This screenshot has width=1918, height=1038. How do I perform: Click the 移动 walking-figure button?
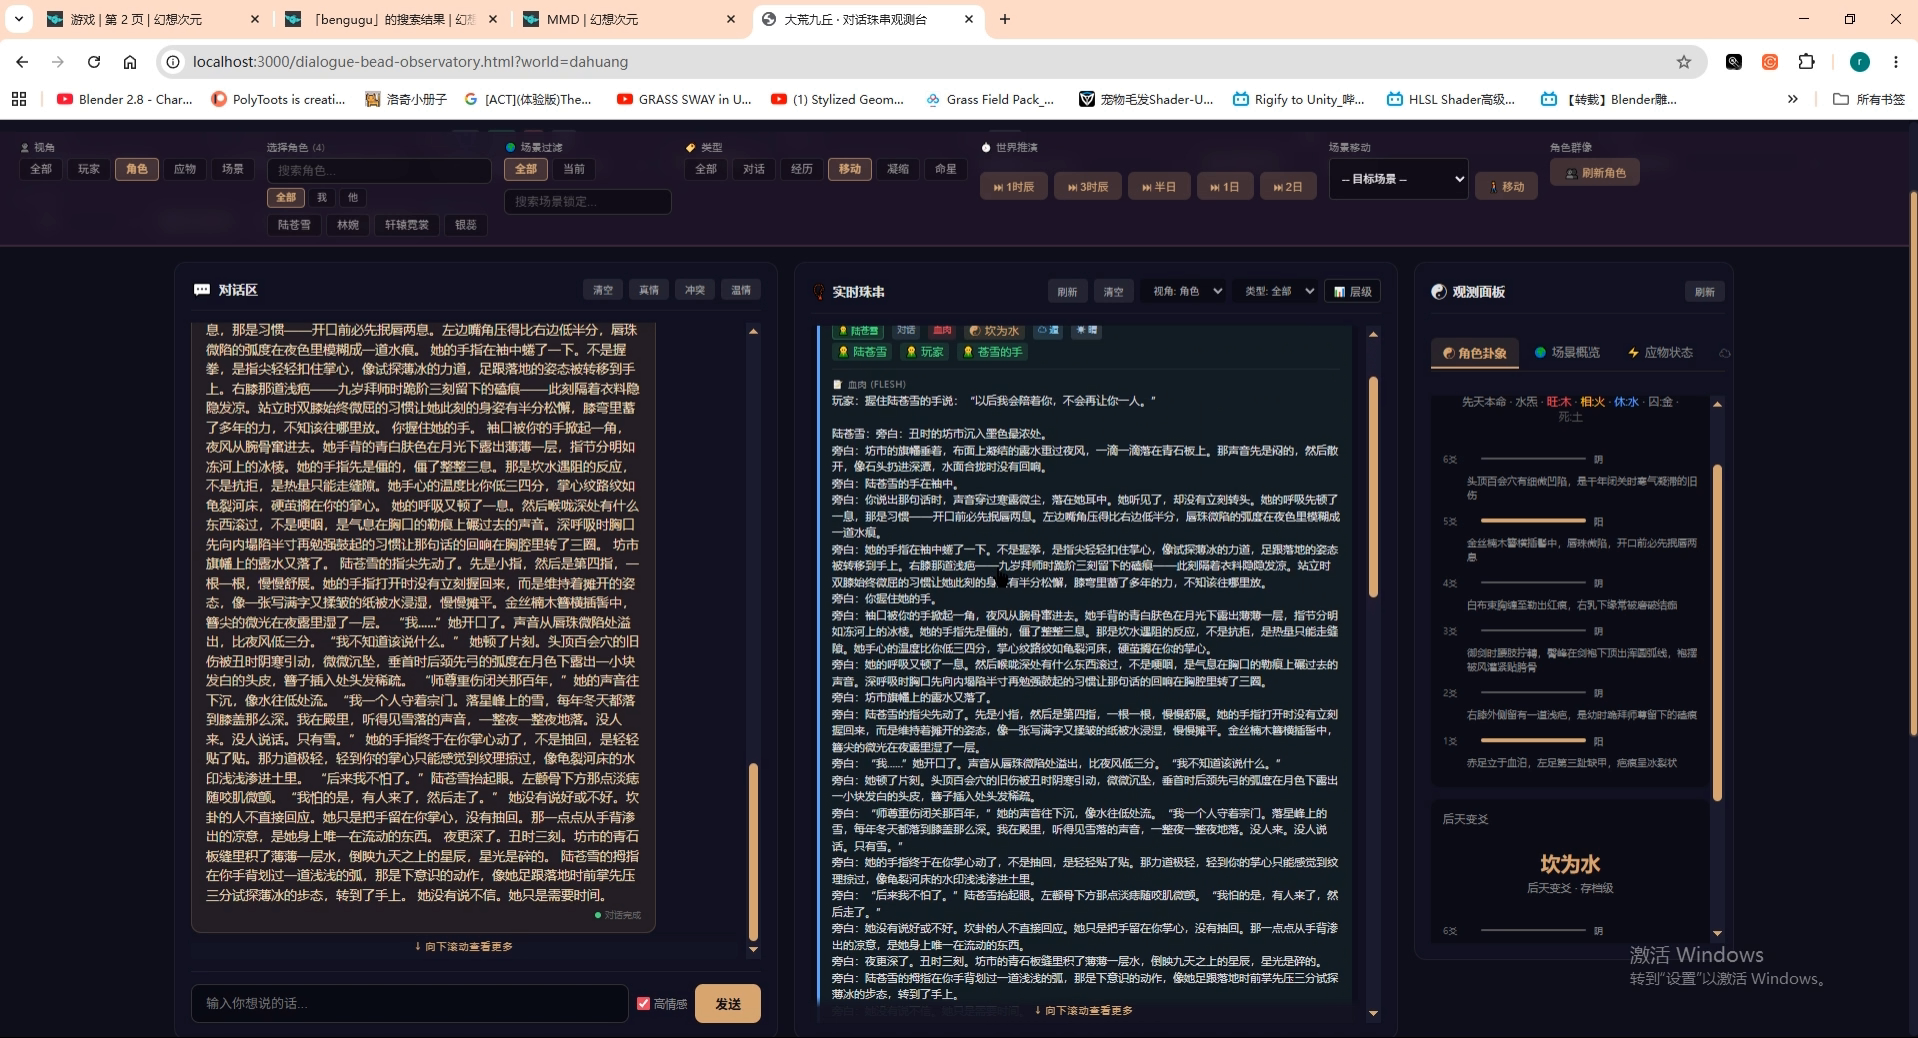coord(1507,187)
